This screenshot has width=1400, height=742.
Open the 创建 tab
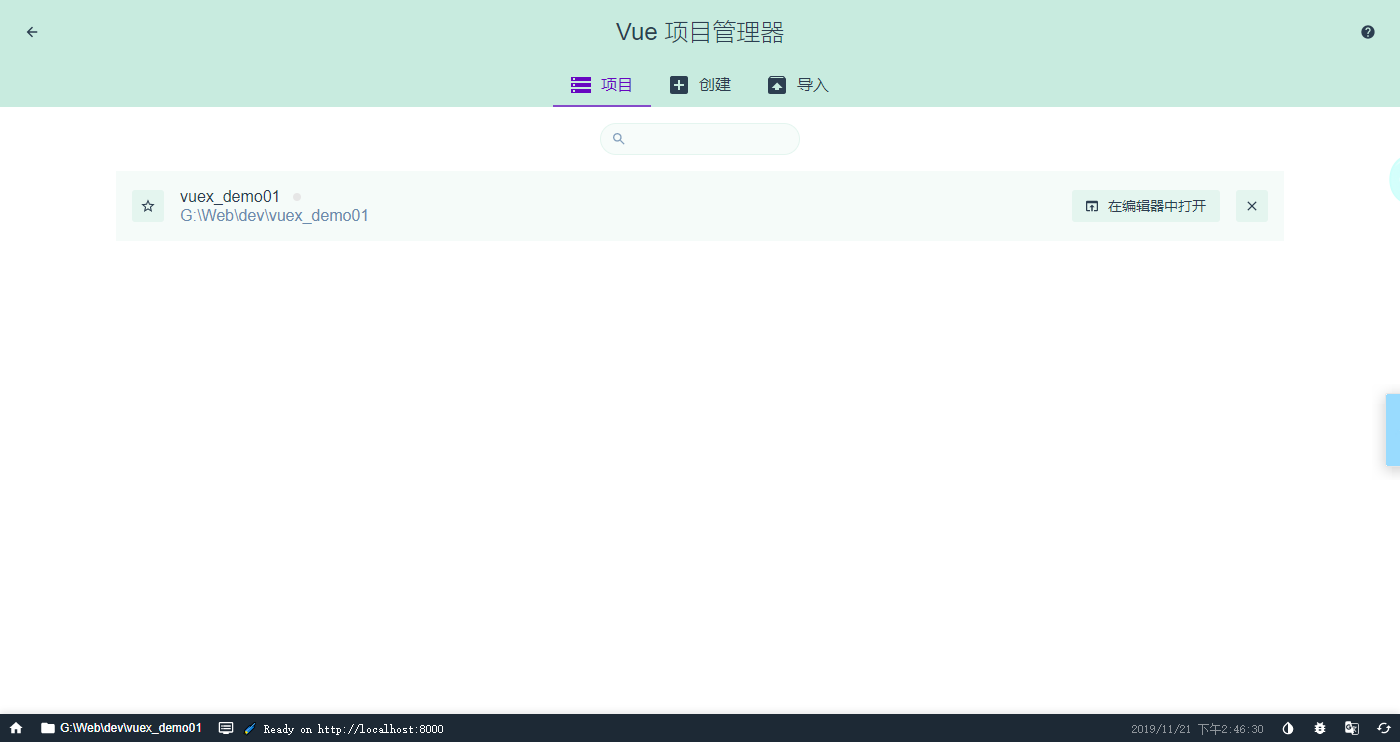pos(700,85)
